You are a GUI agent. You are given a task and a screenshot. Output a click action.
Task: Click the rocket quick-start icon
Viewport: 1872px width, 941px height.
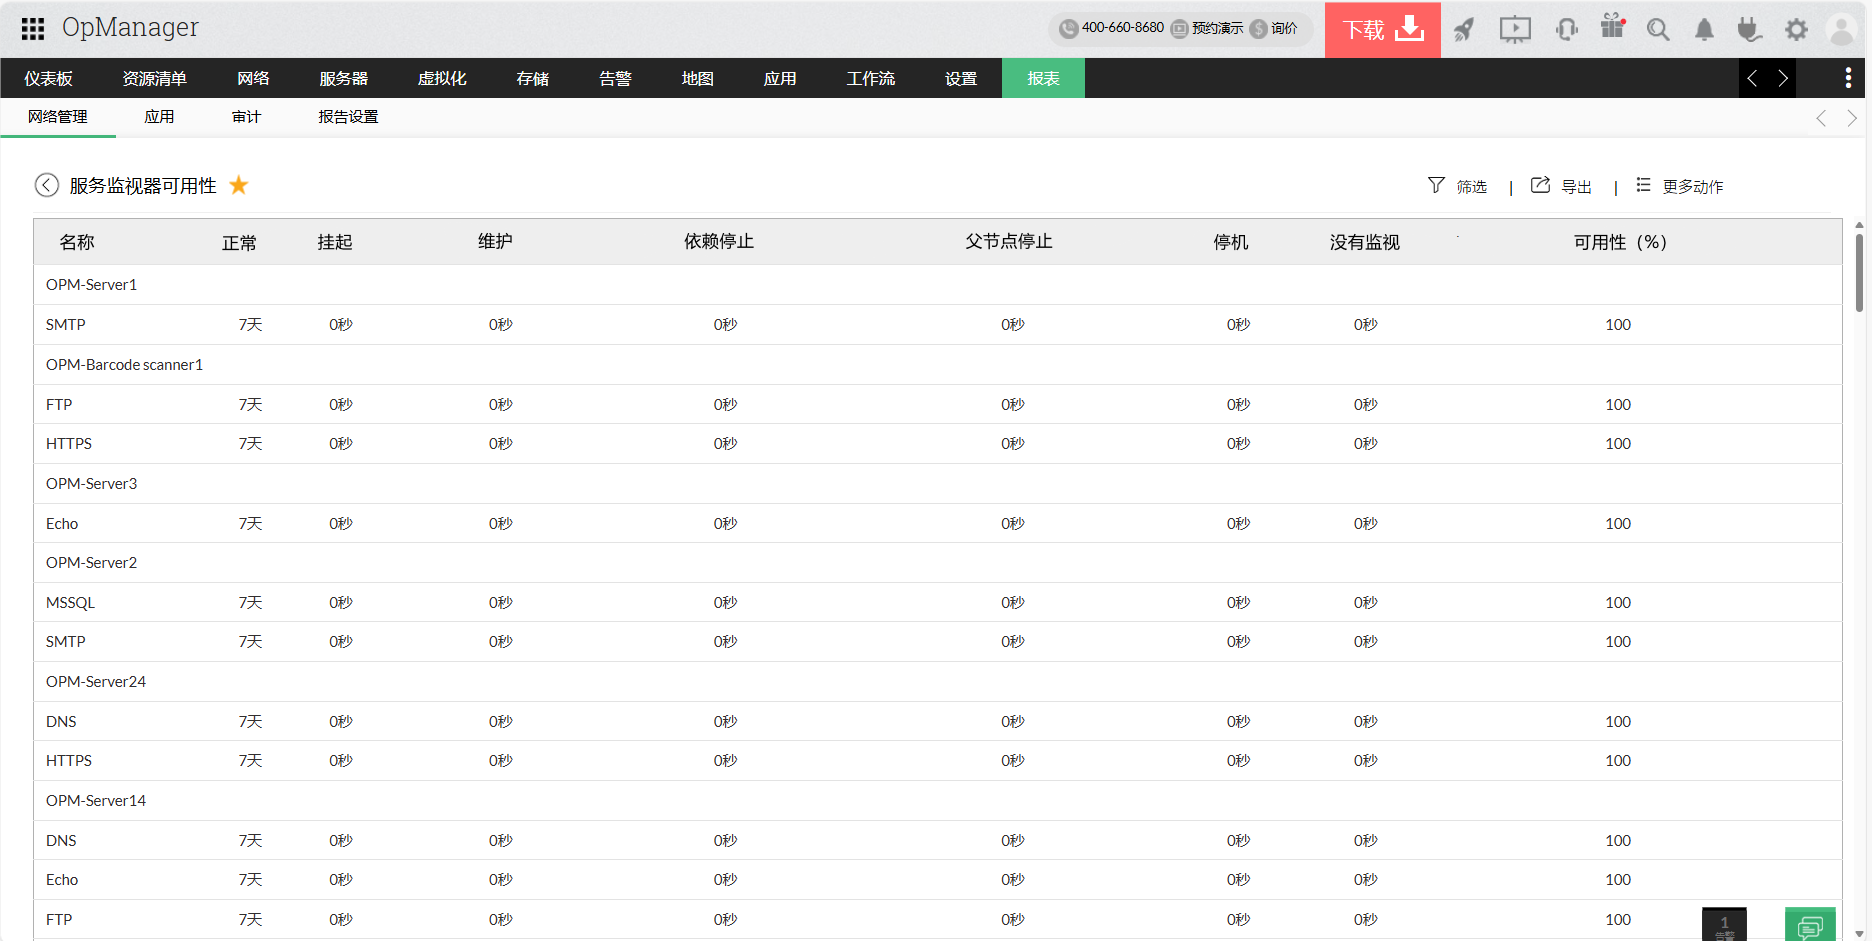tap(1464, 30)
